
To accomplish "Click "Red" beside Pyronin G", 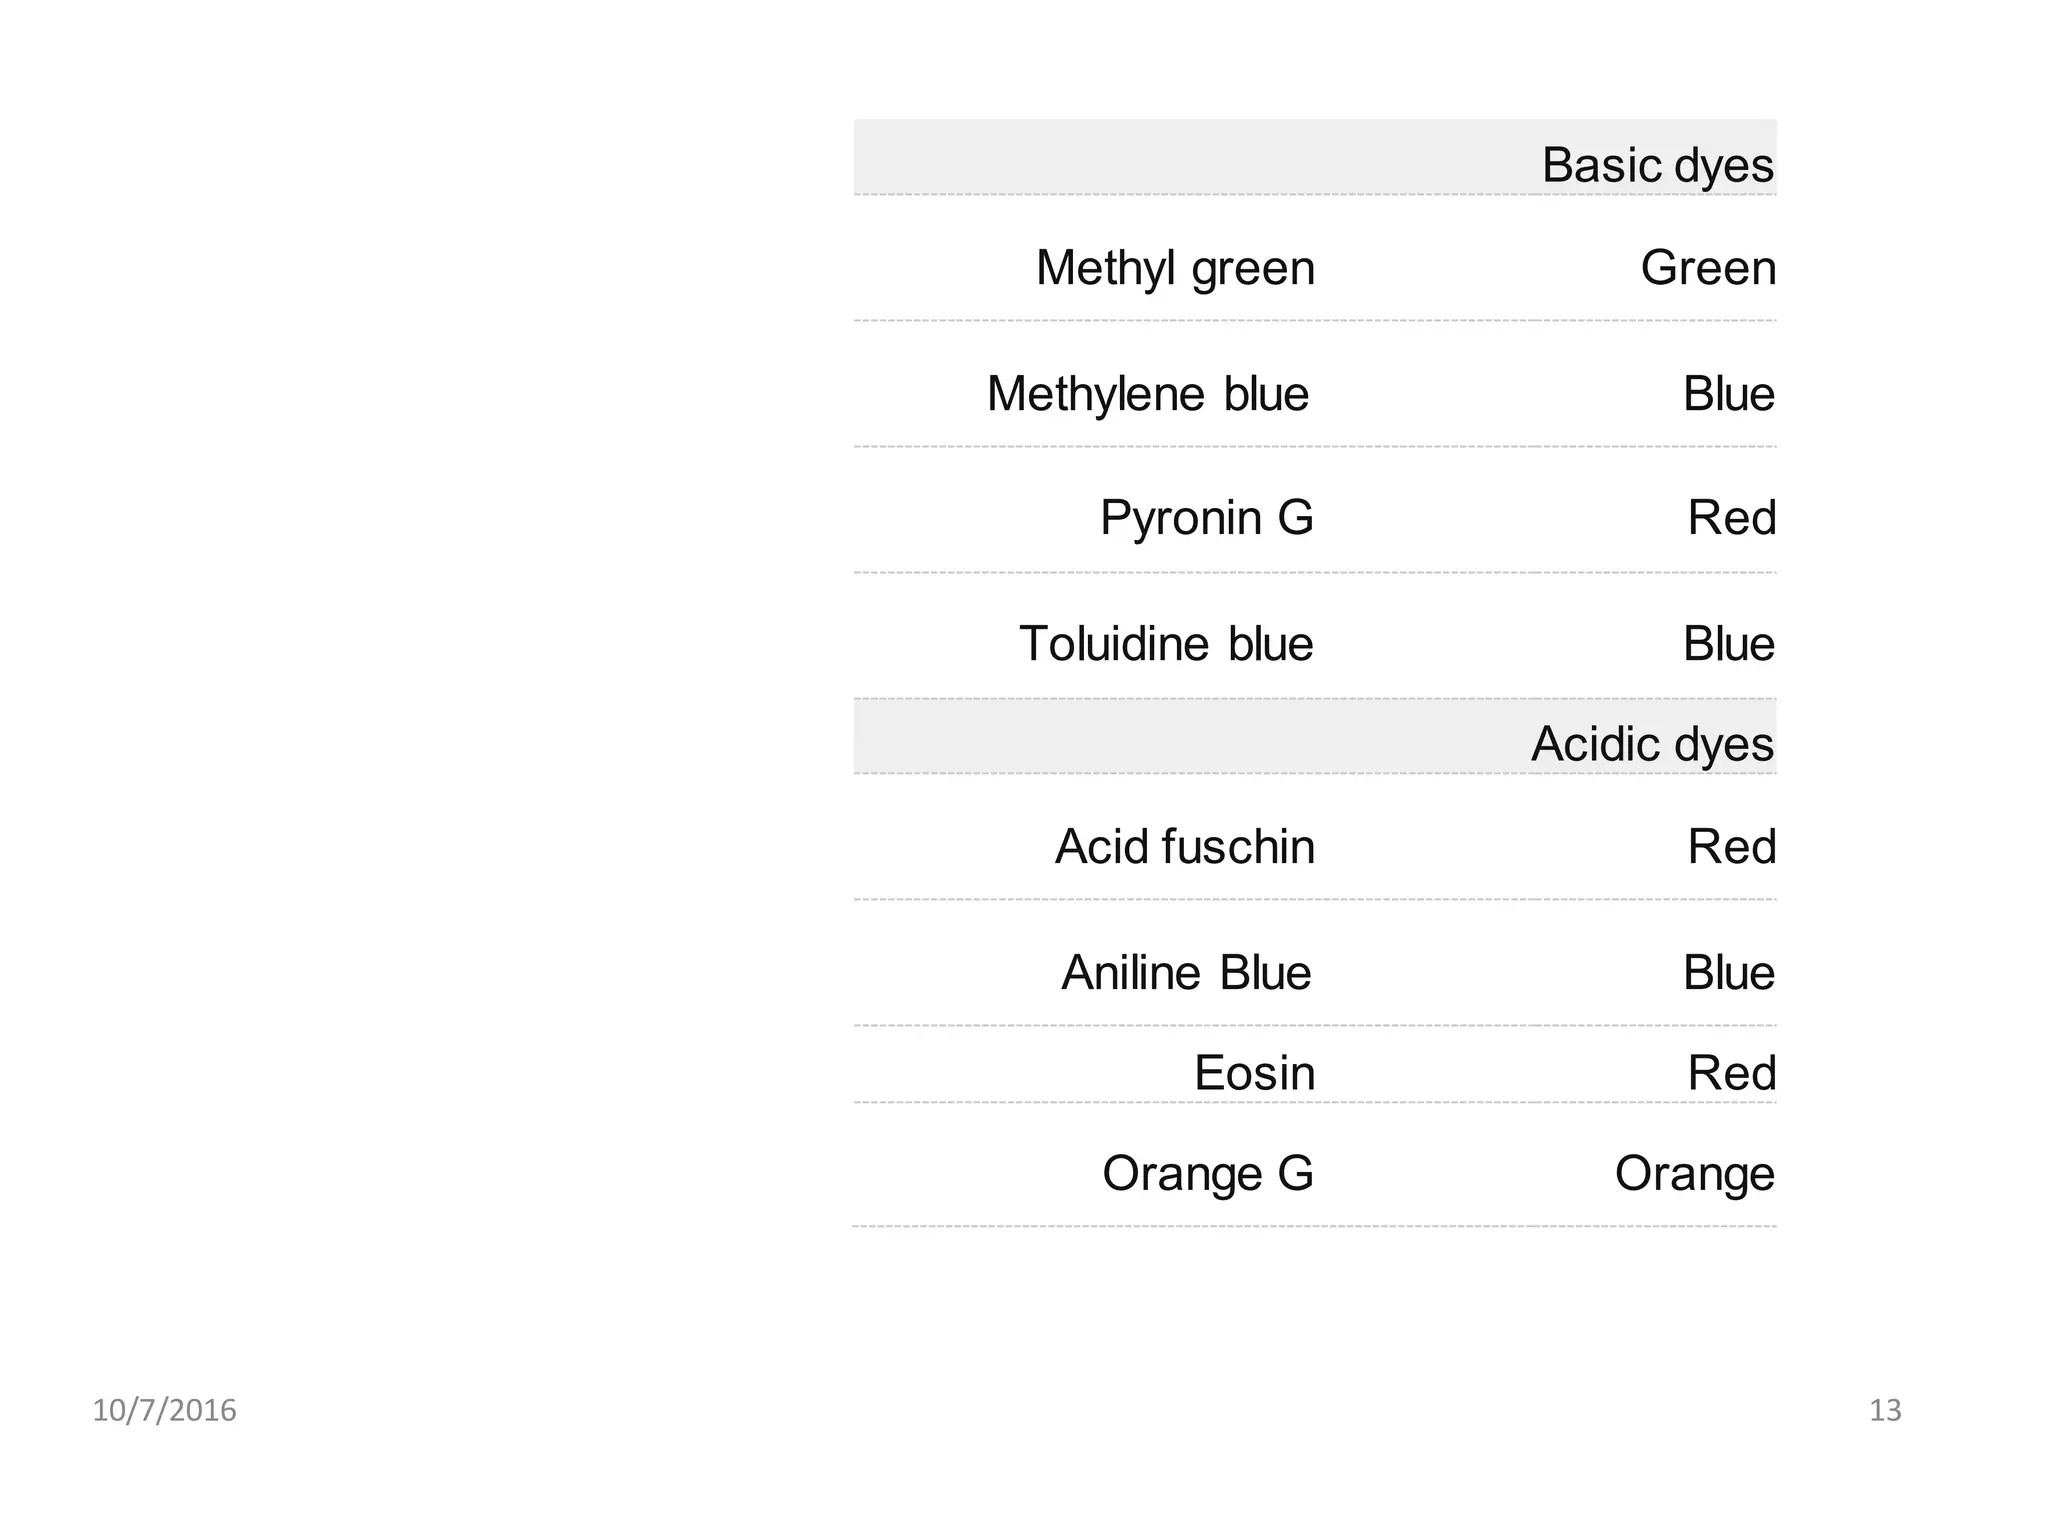I will [1731, 518].
